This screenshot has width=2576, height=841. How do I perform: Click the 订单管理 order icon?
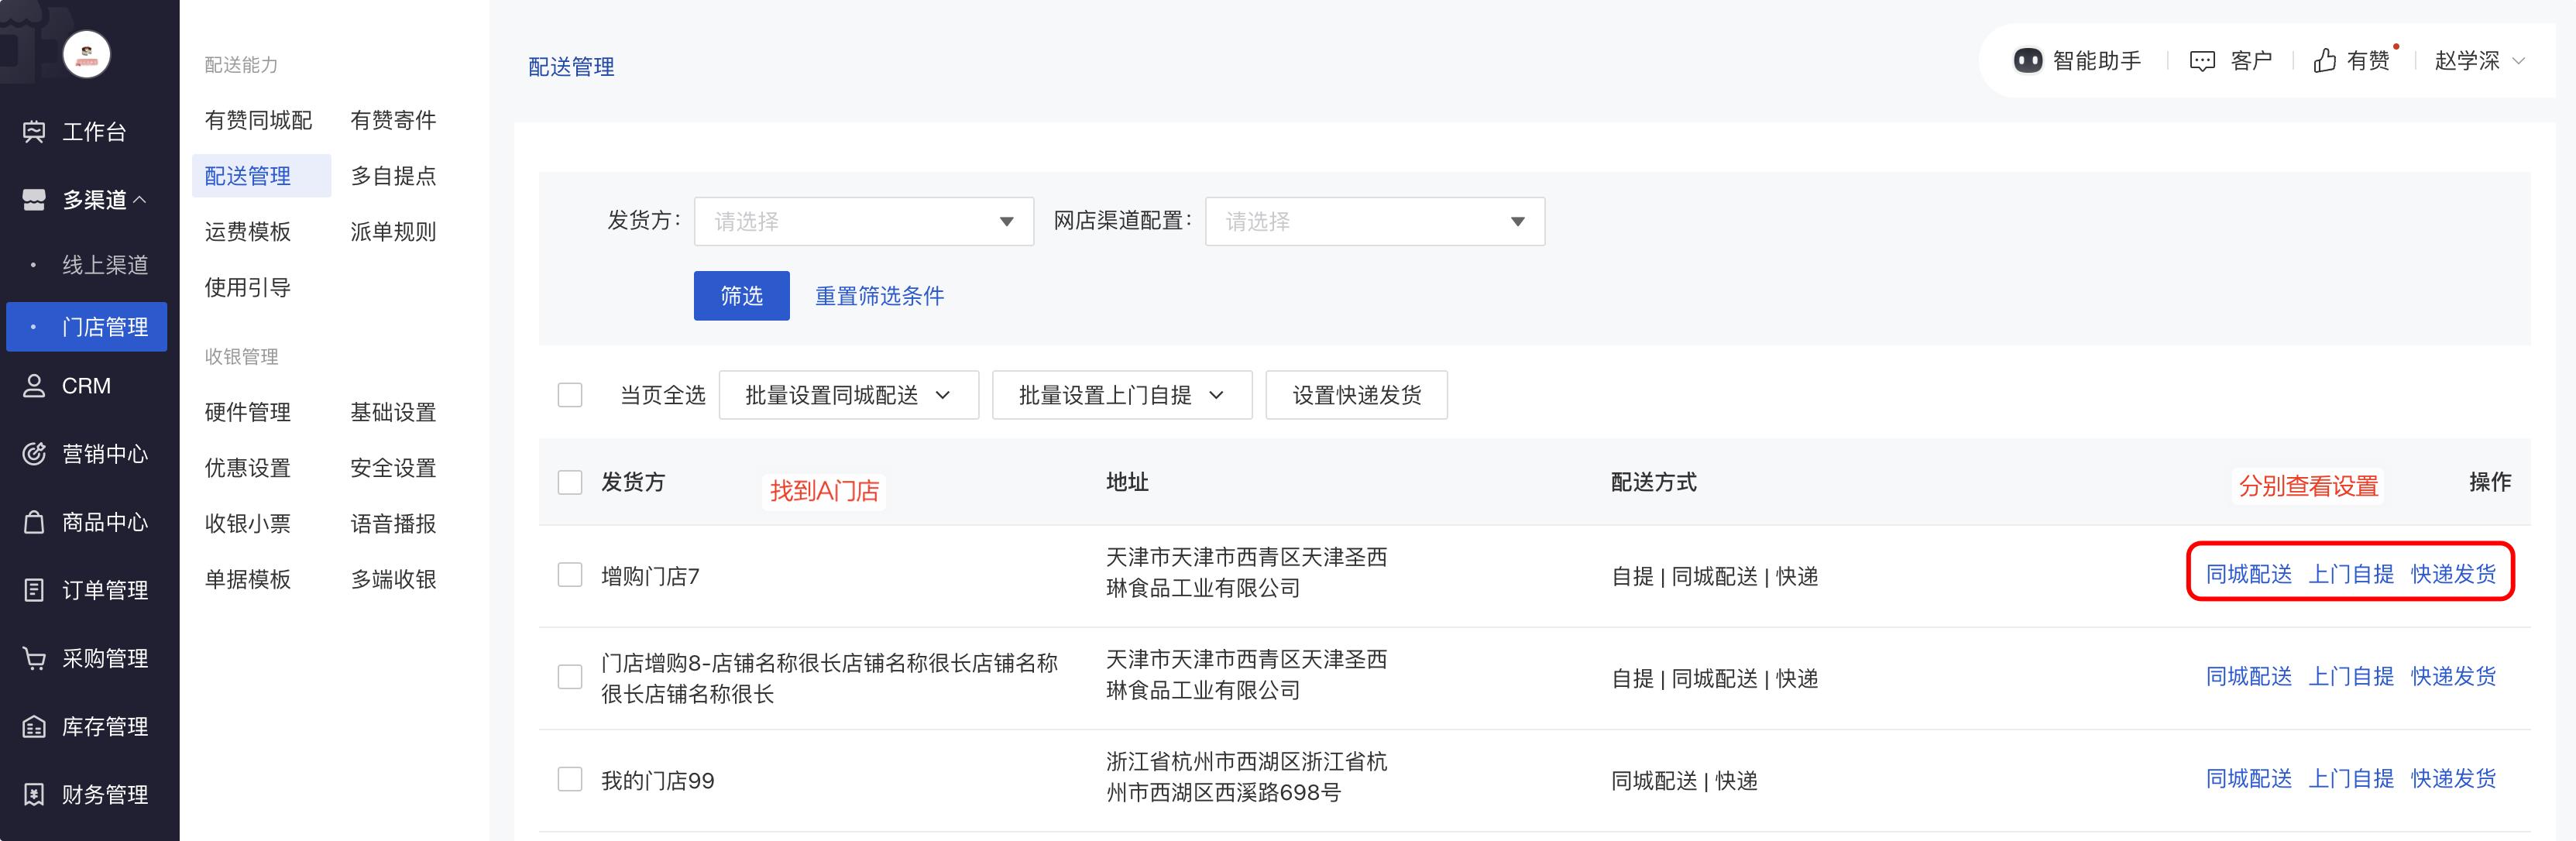(34, 590)
